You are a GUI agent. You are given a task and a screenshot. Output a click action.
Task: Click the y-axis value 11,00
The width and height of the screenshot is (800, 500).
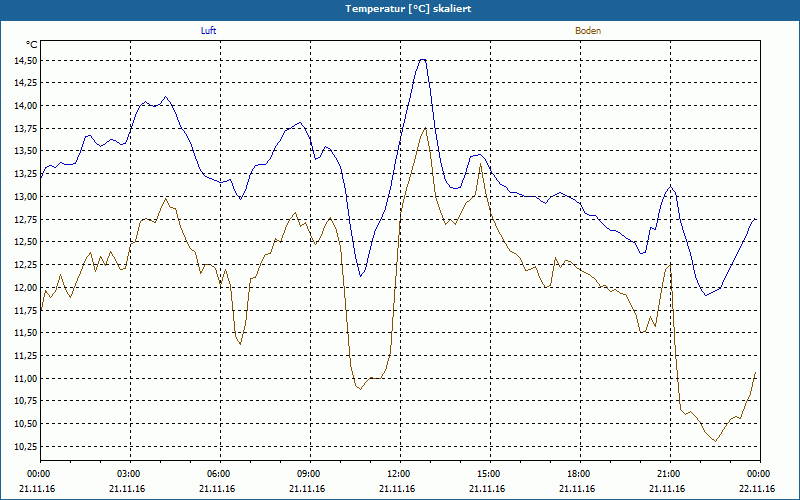coord(26,379)
